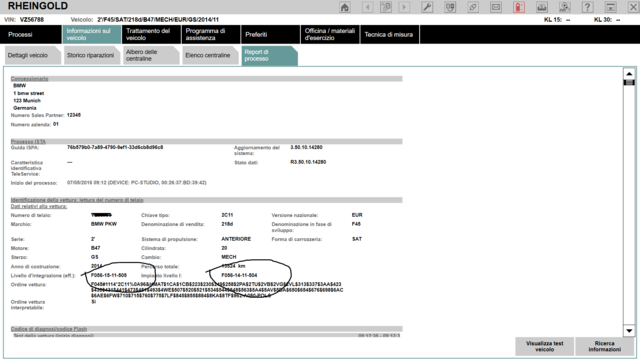Open Programma di assistenza menu
The width and height of the screenshot is (640, 360).
point(211,34)
